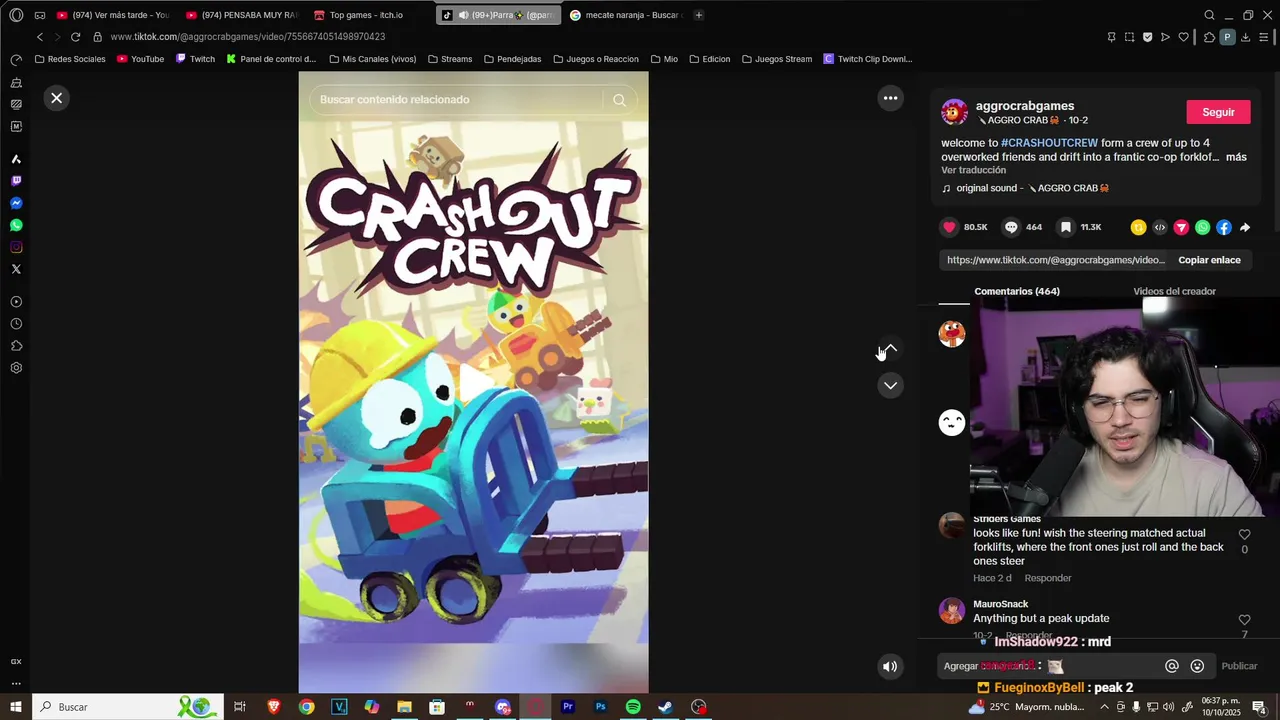Screen dimensions: 1280x720
Task: Open the Streams bookmark folder
Action: pyautogui.click(x=449, y=59)
